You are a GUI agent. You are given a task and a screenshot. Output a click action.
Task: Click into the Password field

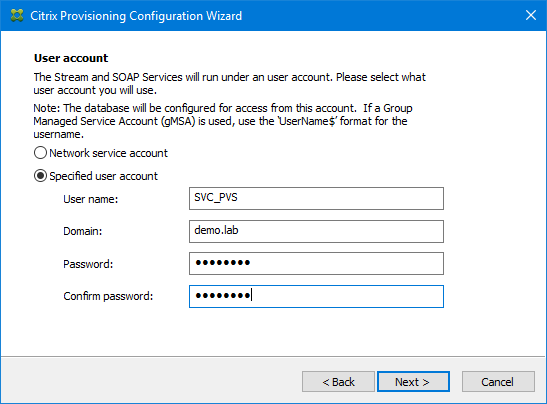[x=316, y=263]
